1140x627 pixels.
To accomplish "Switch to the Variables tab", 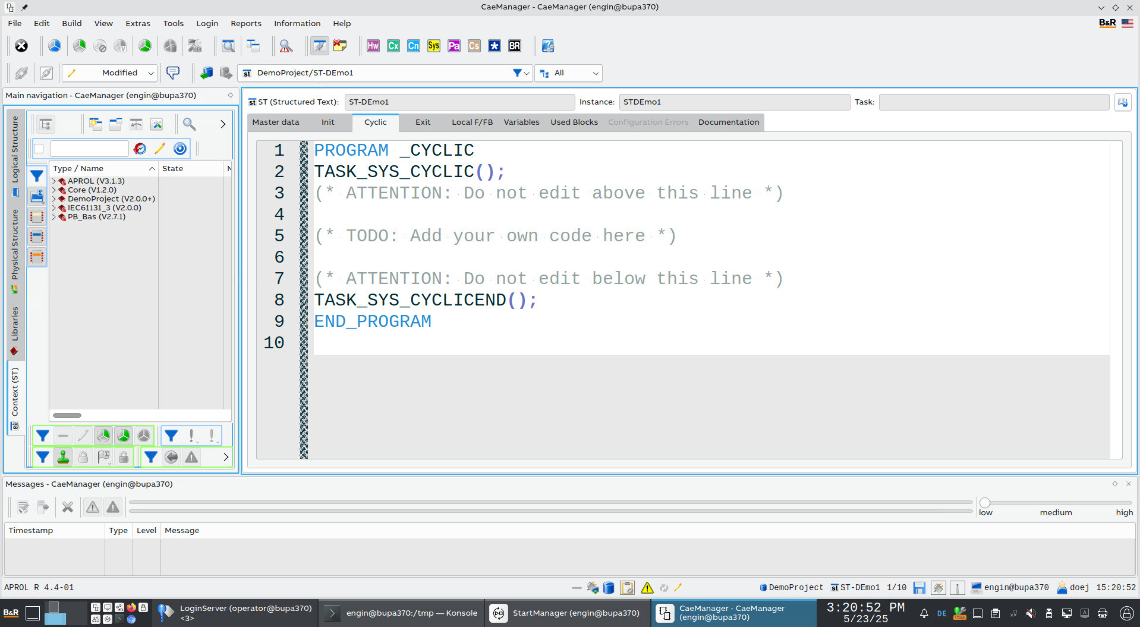I will 521,122.
